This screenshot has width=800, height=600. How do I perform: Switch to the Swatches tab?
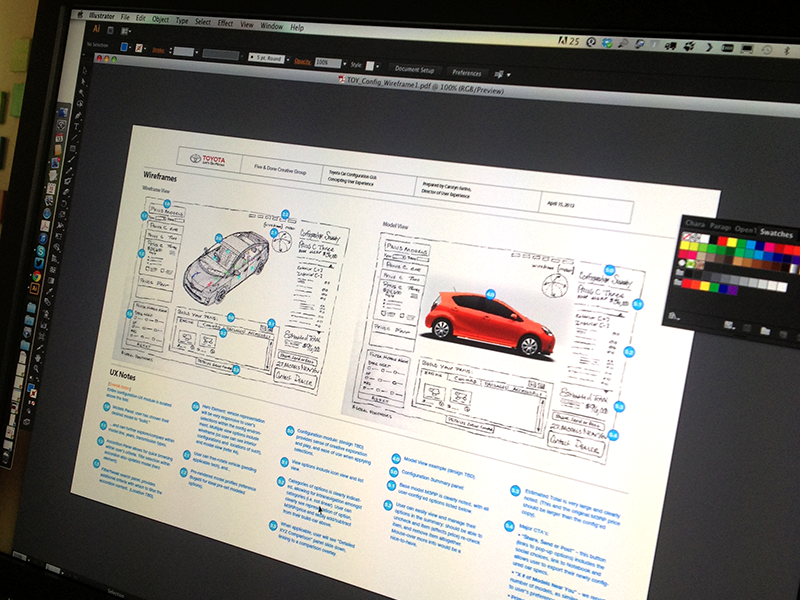(x=777, y=234)
